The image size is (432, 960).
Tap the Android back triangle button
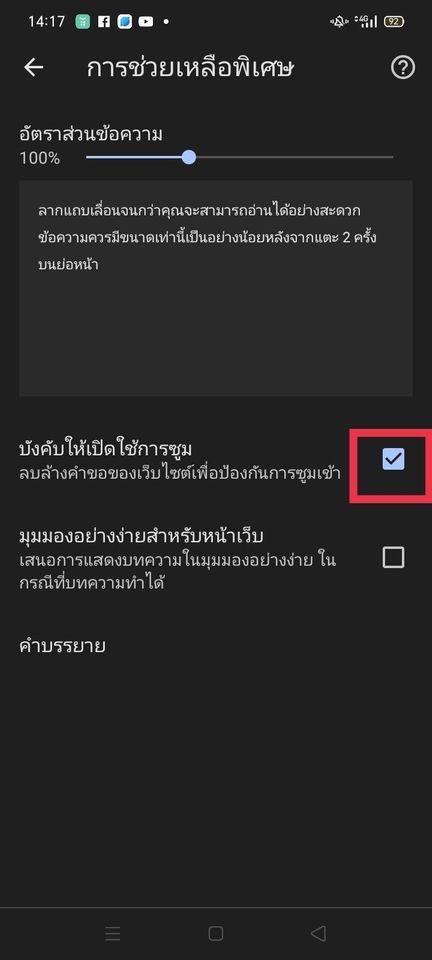pyautogui.click(x=318, y=933)
